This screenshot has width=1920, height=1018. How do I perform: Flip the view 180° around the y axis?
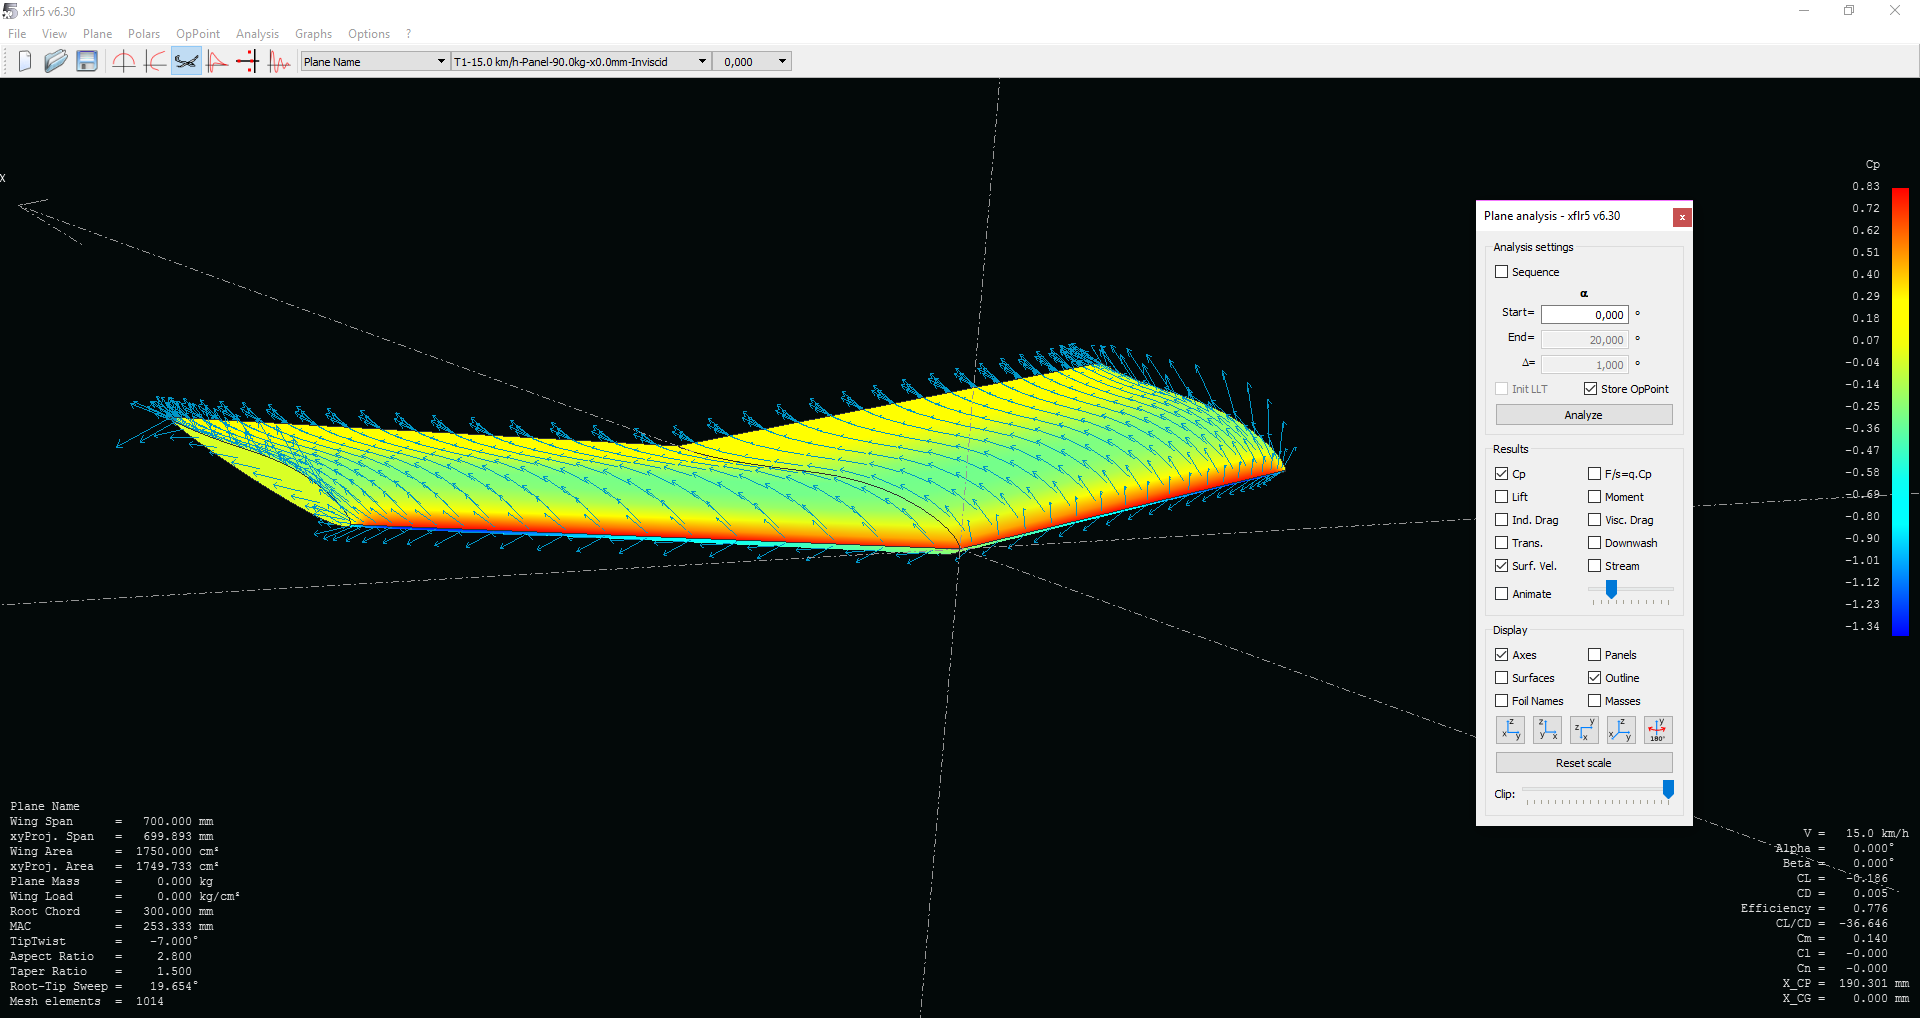[1657, 731]
